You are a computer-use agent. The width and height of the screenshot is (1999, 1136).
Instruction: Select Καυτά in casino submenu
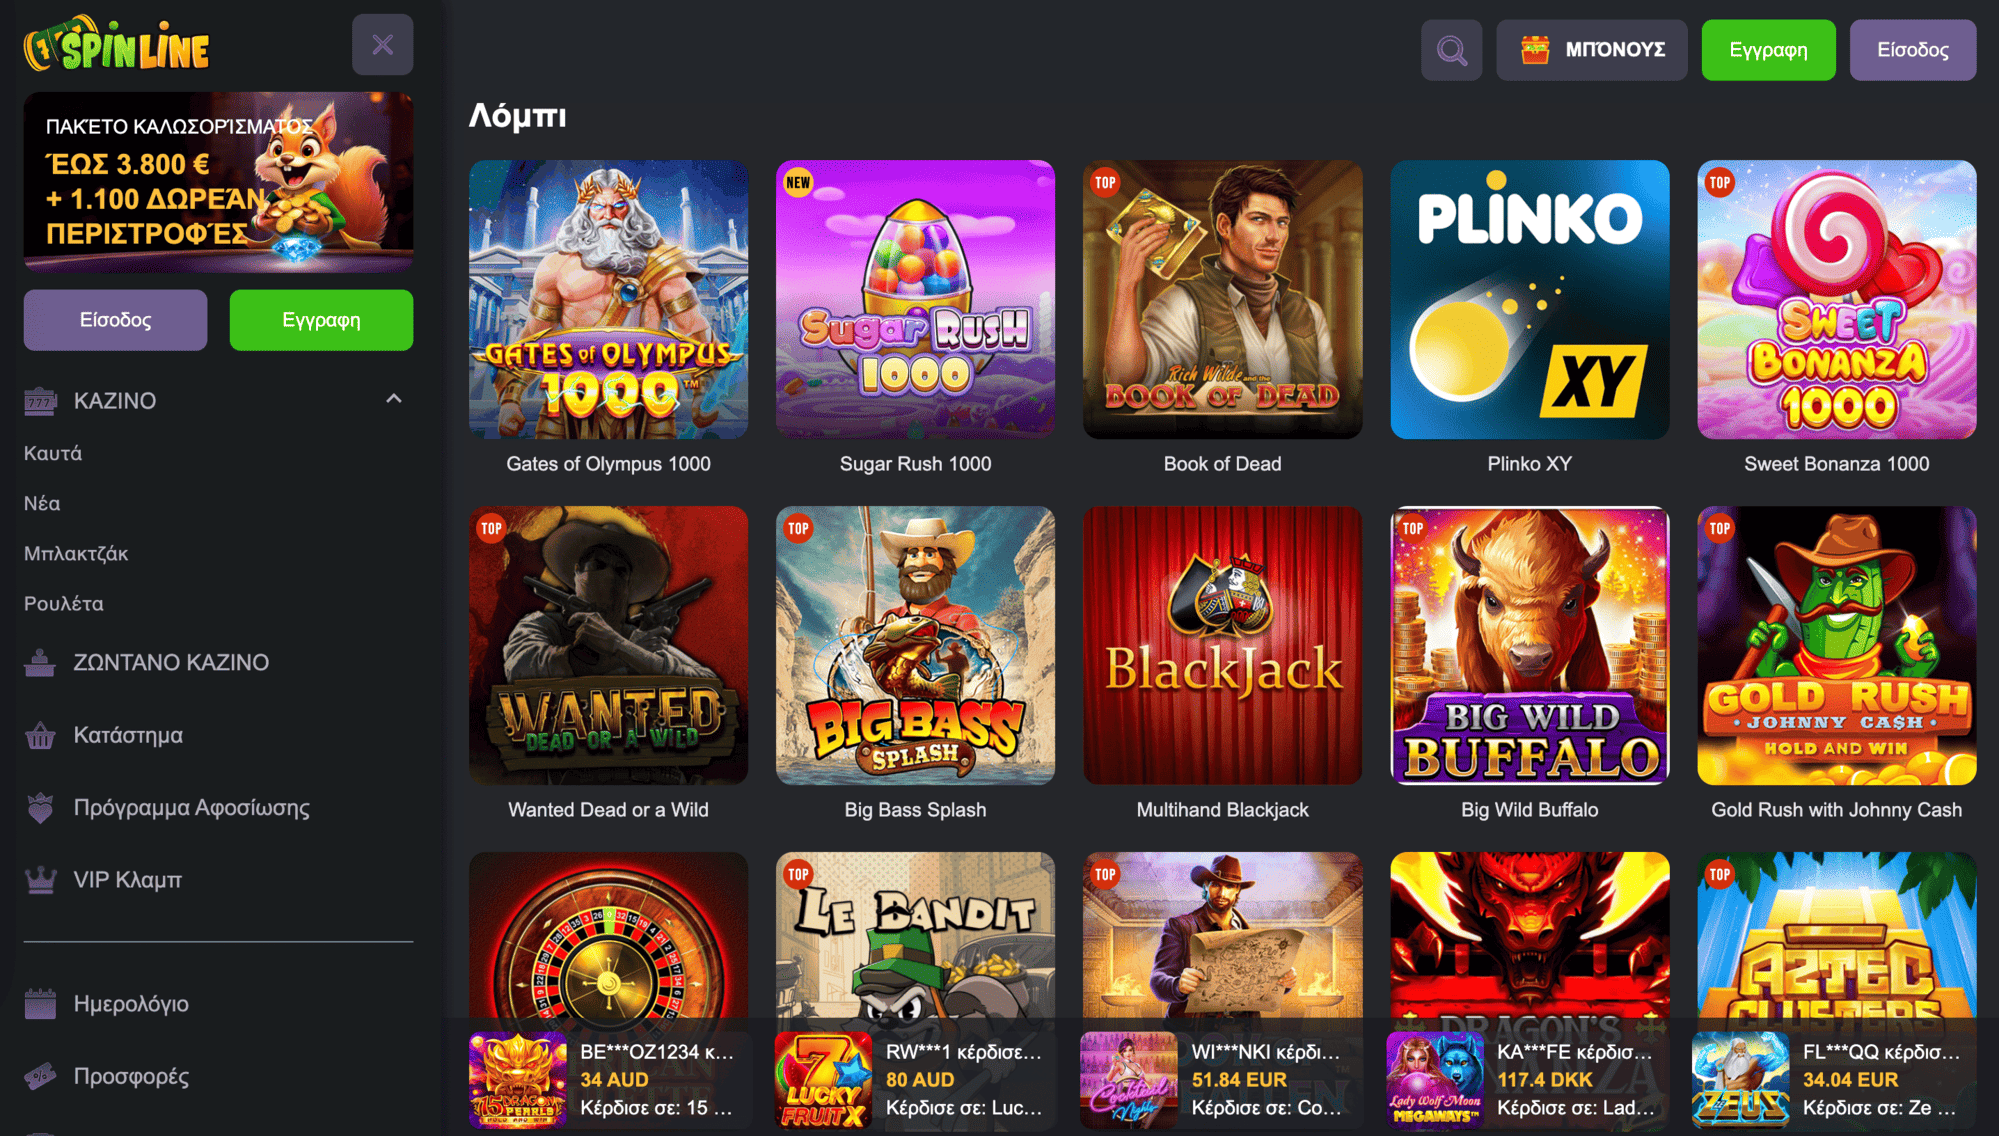coord(53,453)
